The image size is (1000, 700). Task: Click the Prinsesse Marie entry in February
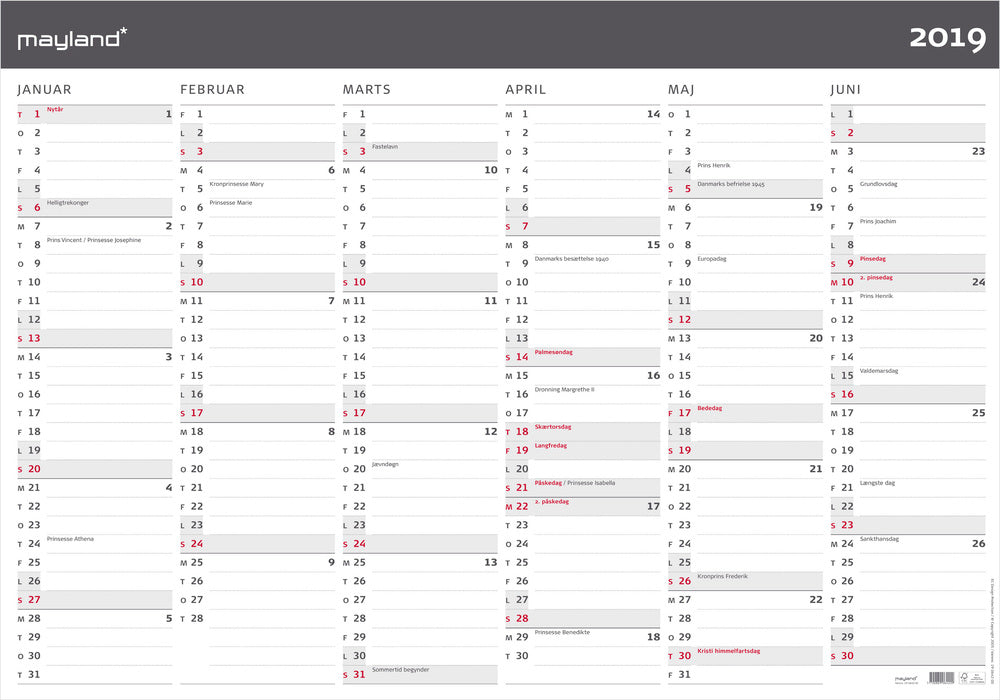click(x=231, y=203)
